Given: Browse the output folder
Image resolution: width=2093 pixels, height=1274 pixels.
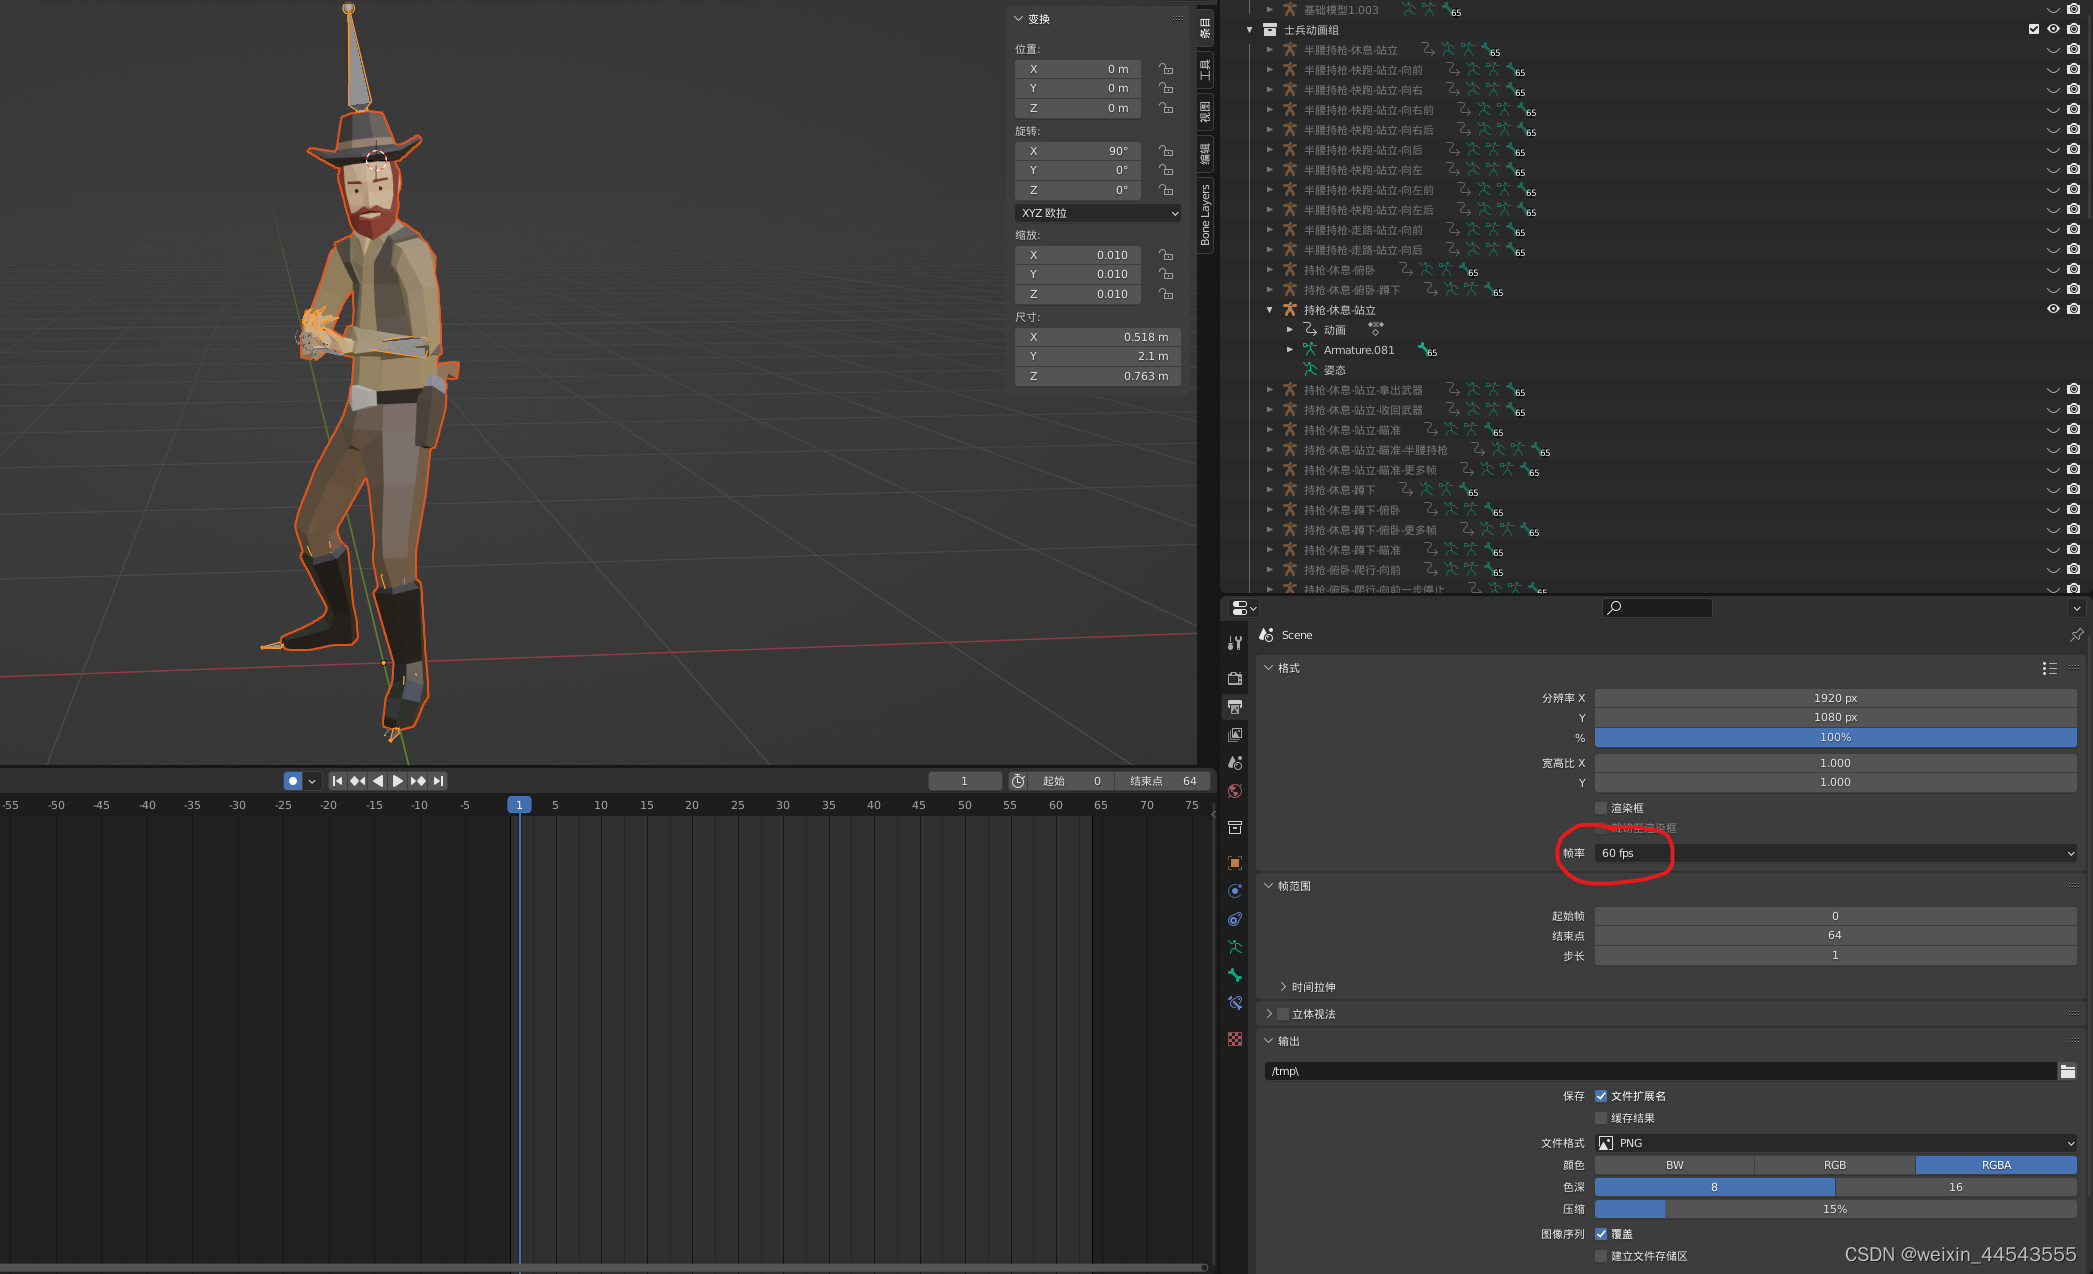Looking at the screenshot, I should point(2067,1071).
